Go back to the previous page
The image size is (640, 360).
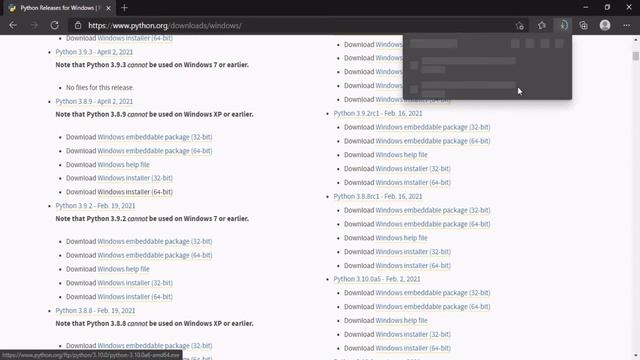point(13,25)
